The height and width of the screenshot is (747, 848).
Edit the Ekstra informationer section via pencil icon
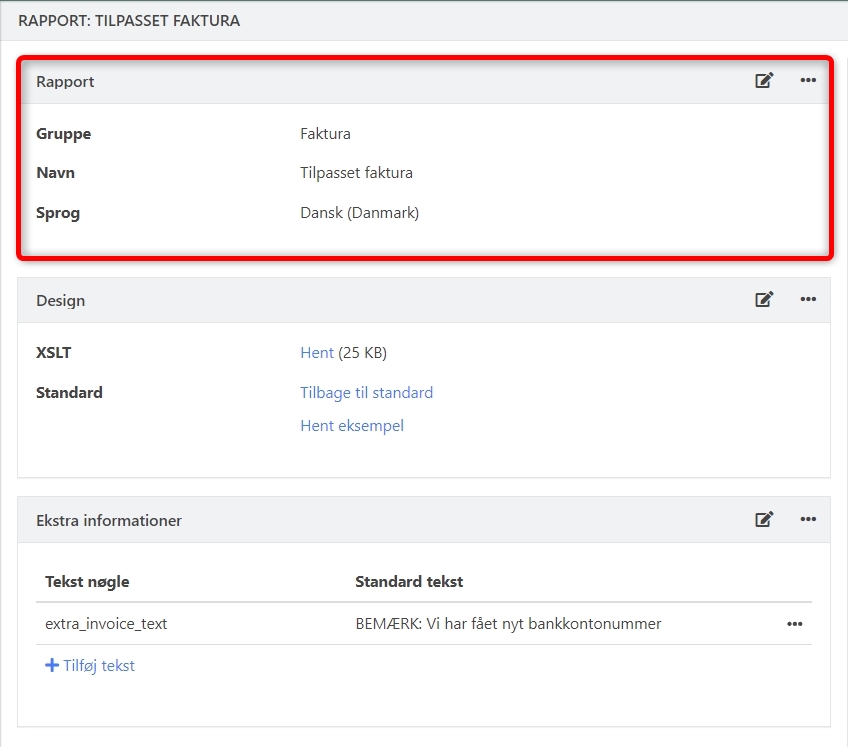pos(764,519)
